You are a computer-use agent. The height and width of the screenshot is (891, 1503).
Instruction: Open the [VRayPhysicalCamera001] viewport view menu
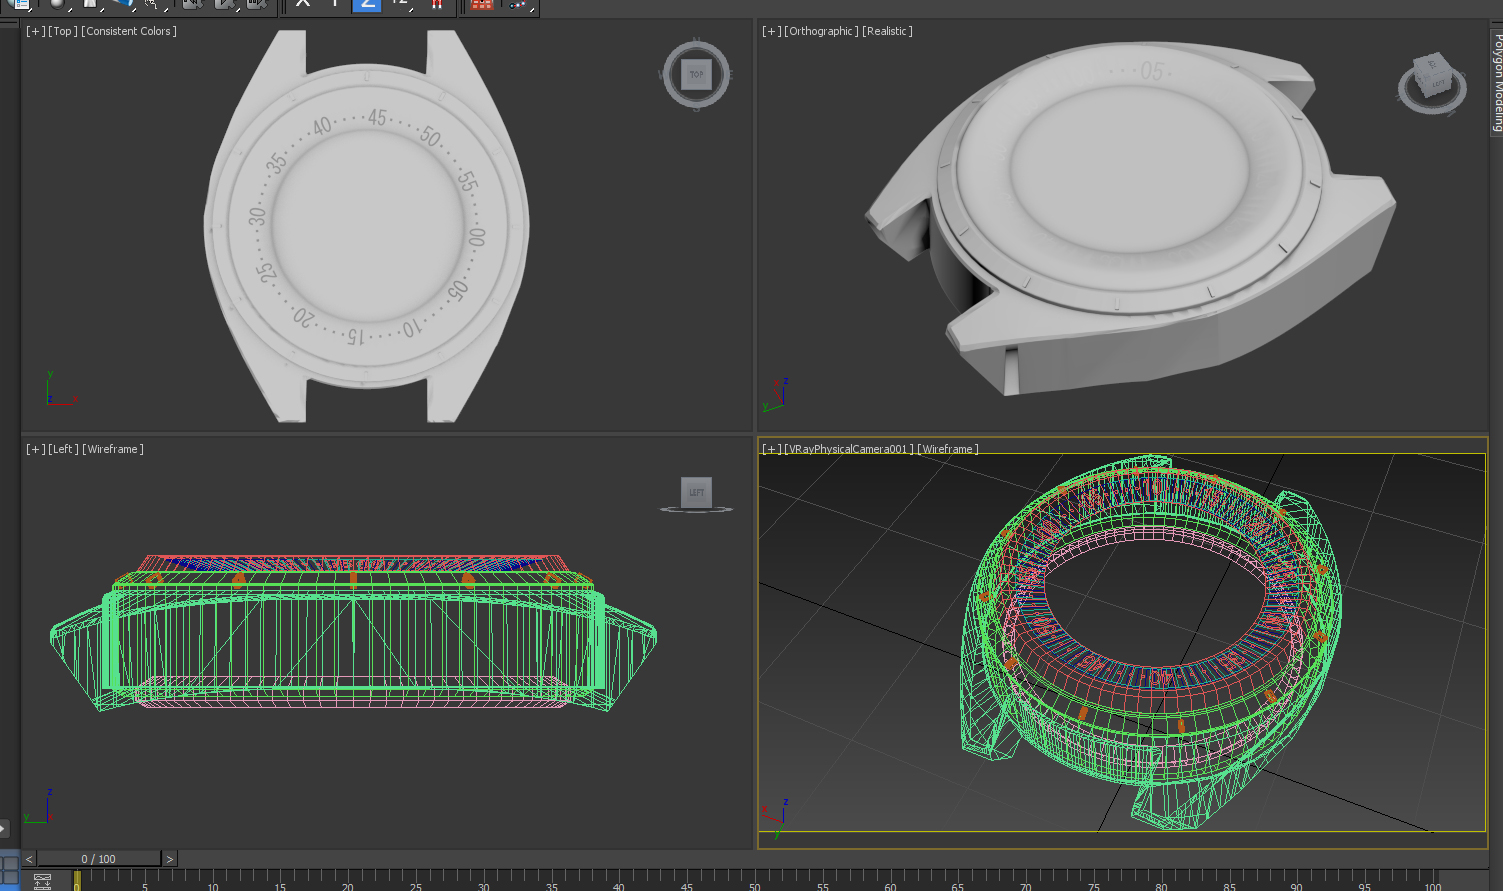click(x=848, y=449)
